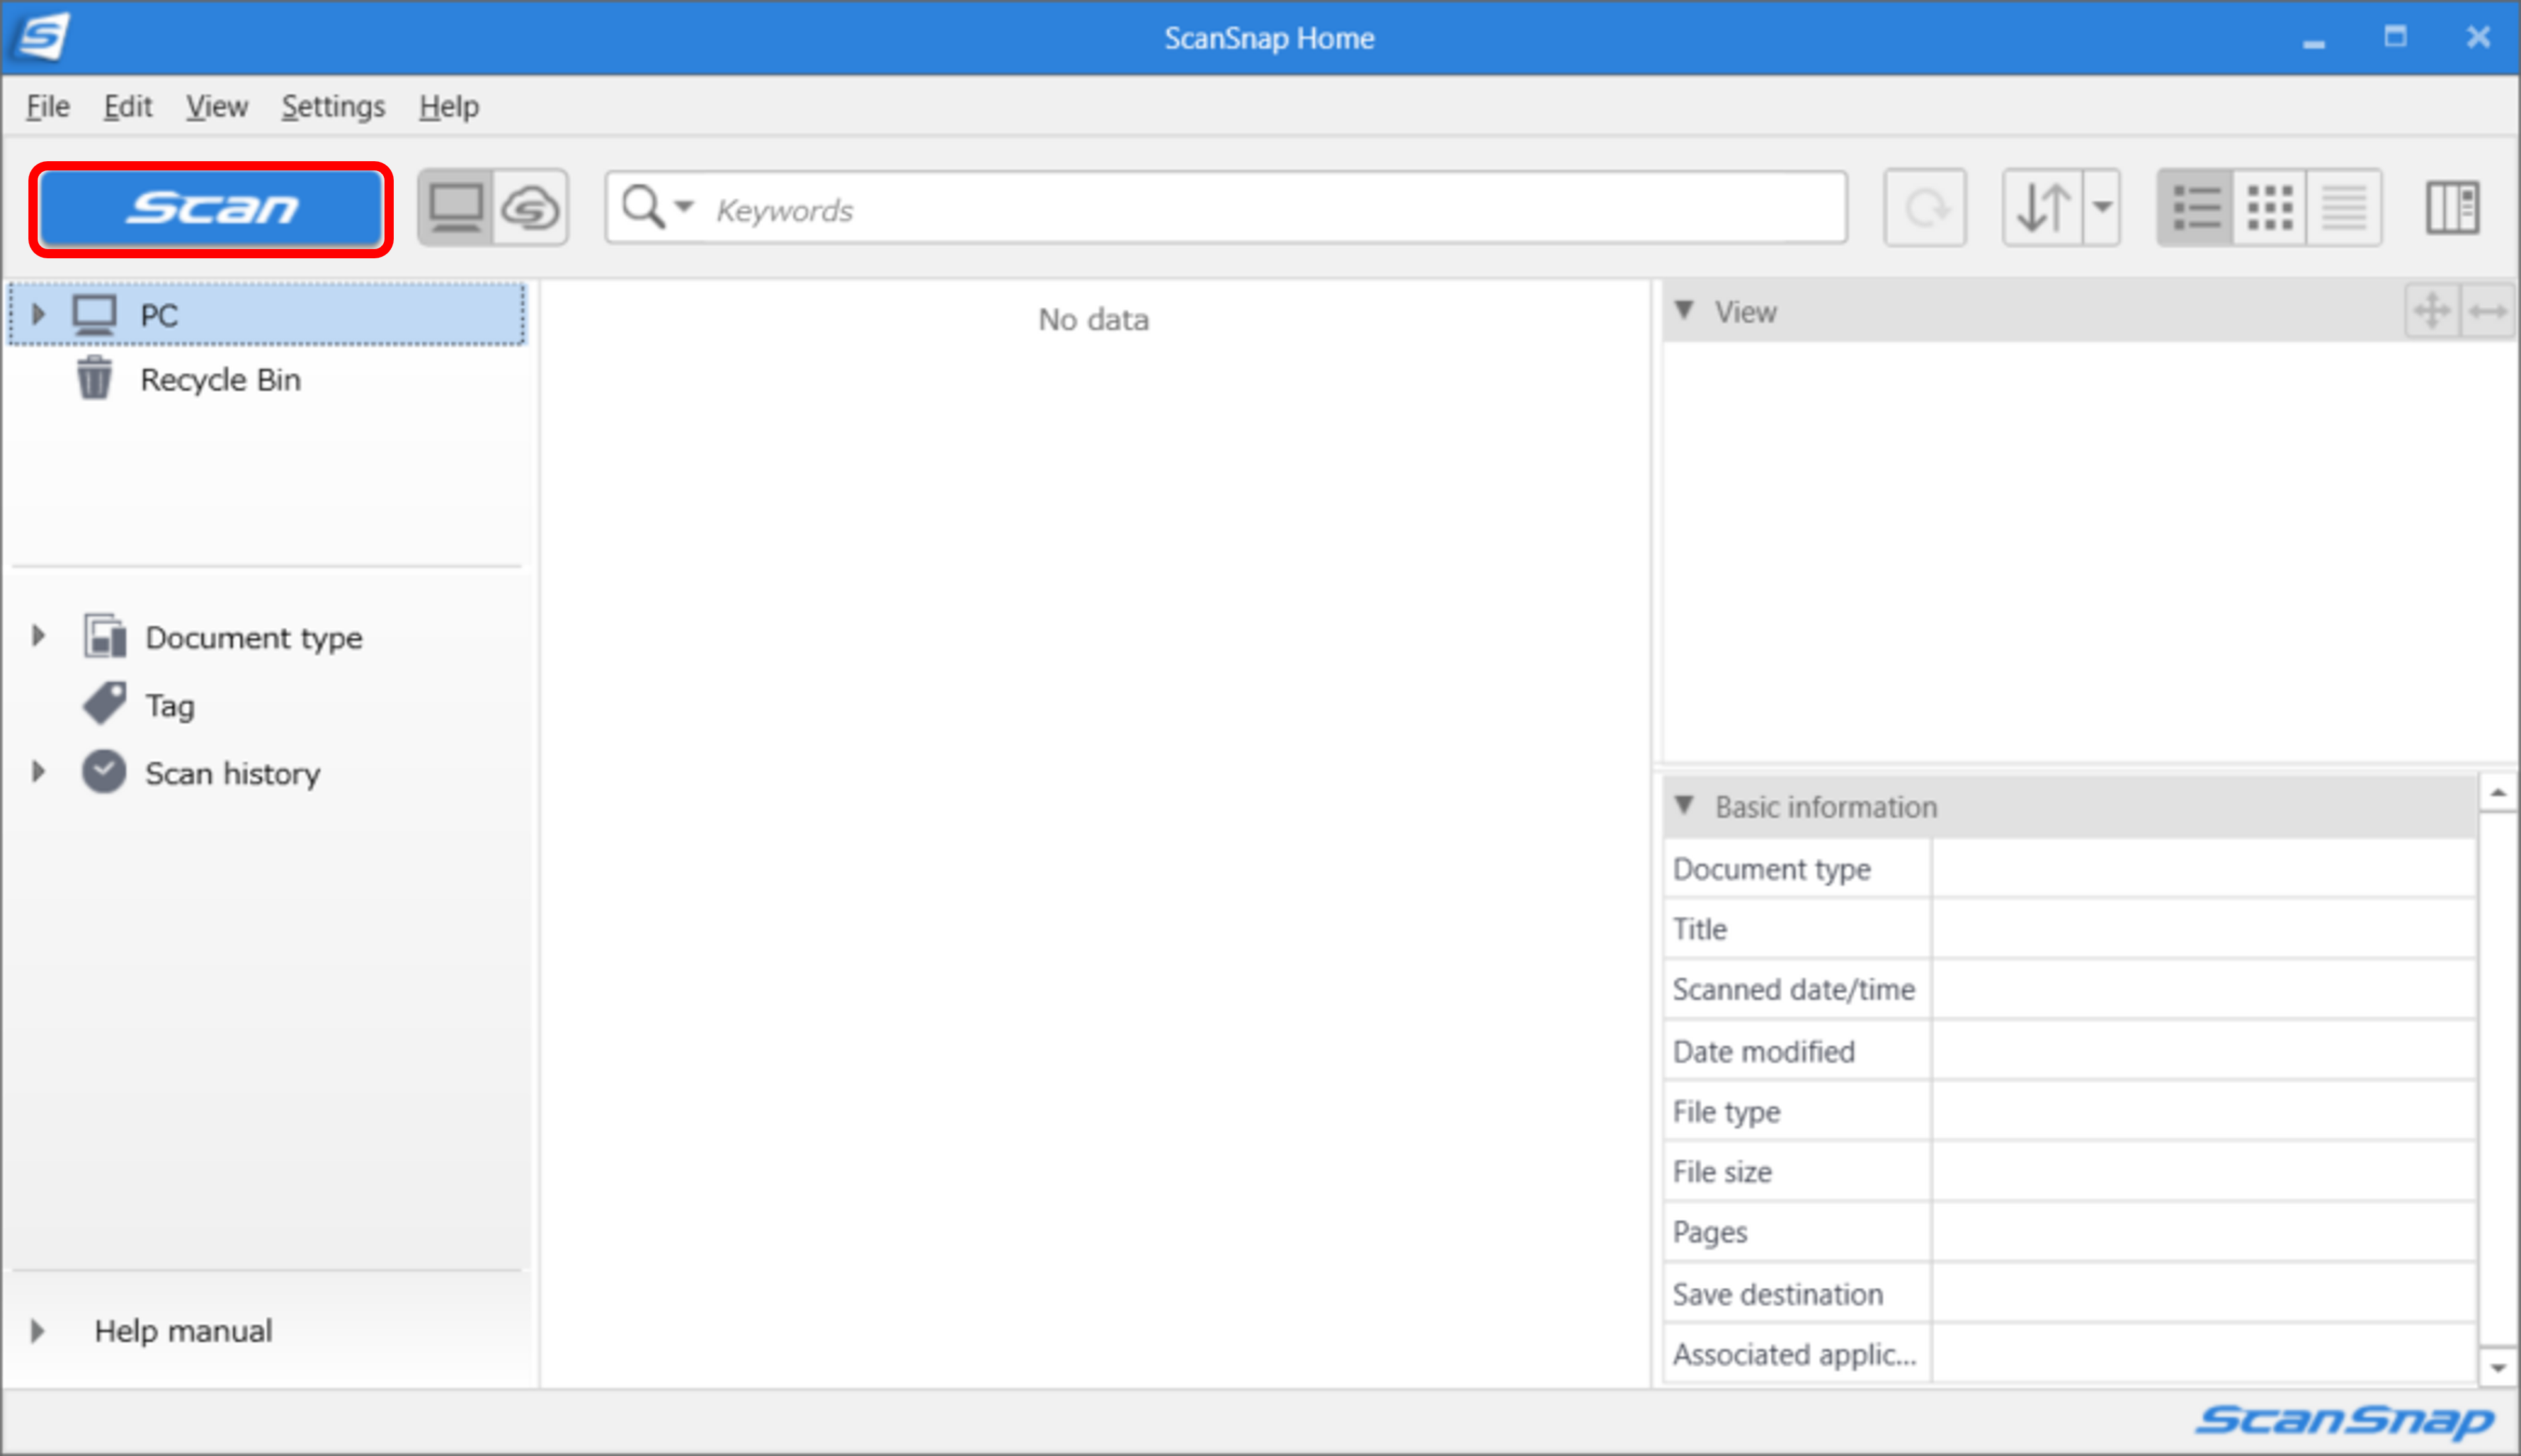Click fit-to-window arrows icon in View

point(2432,311)
